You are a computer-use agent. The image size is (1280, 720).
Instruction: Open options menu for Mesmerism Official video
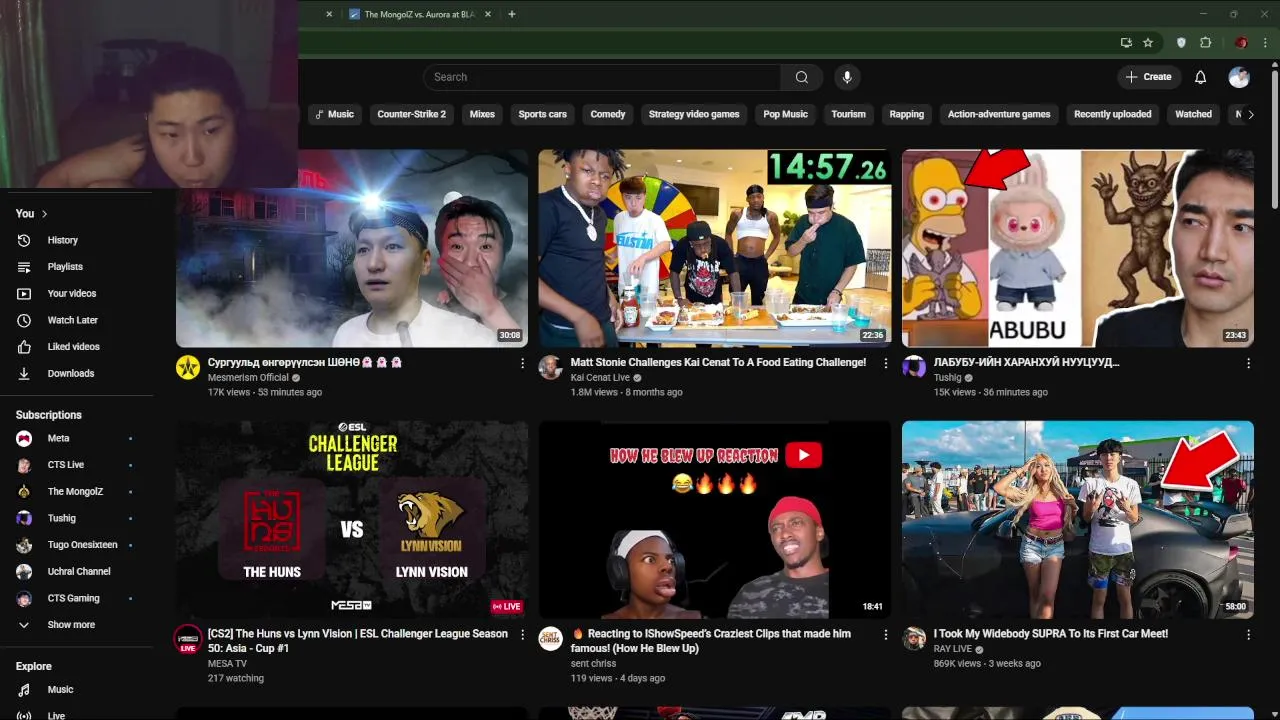tap(522, 364)
